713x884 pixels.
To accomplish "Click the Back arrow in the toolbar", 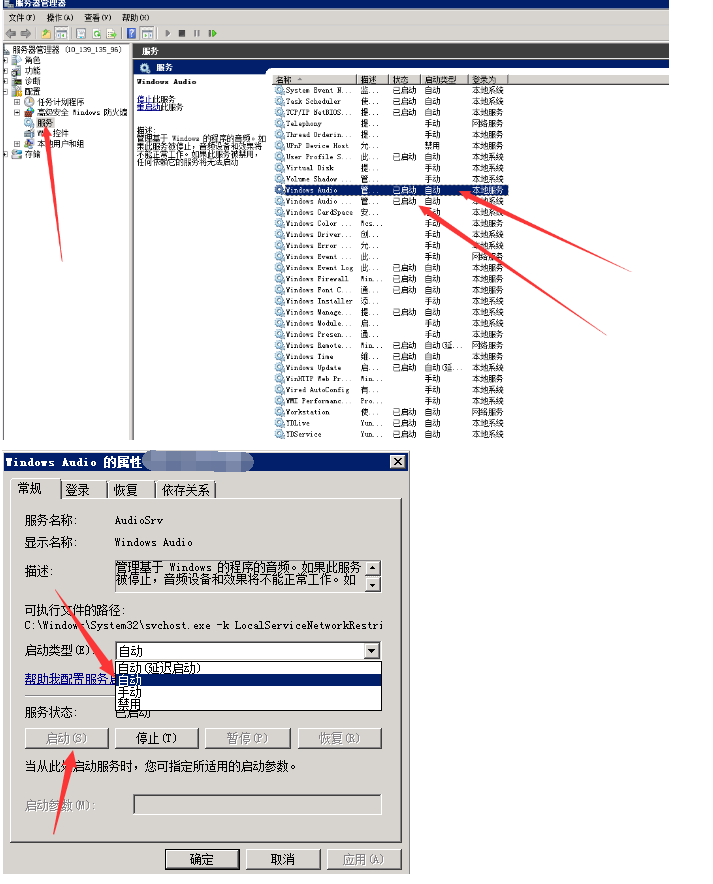I will 10,33.
